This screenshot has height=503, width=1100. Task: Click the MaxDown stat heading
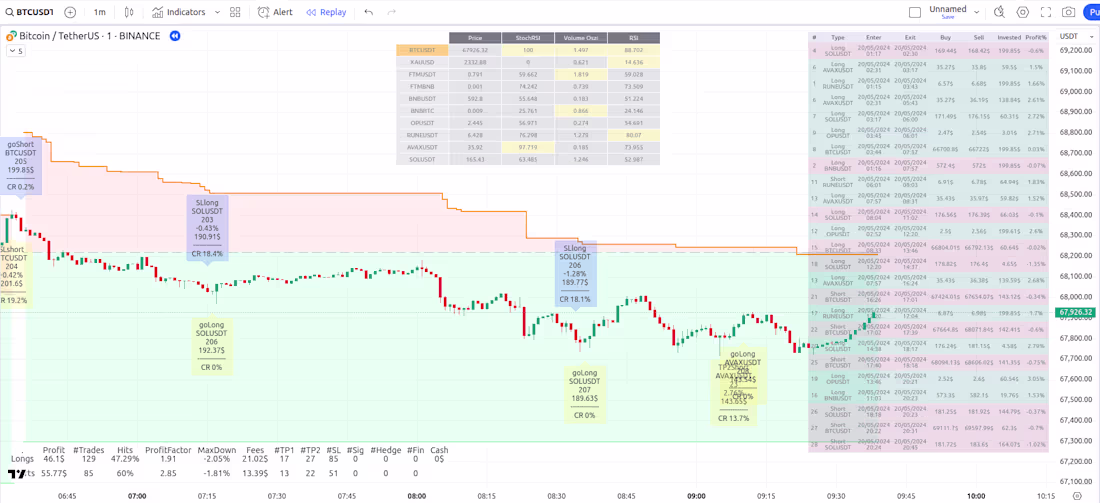coord(217,450)
